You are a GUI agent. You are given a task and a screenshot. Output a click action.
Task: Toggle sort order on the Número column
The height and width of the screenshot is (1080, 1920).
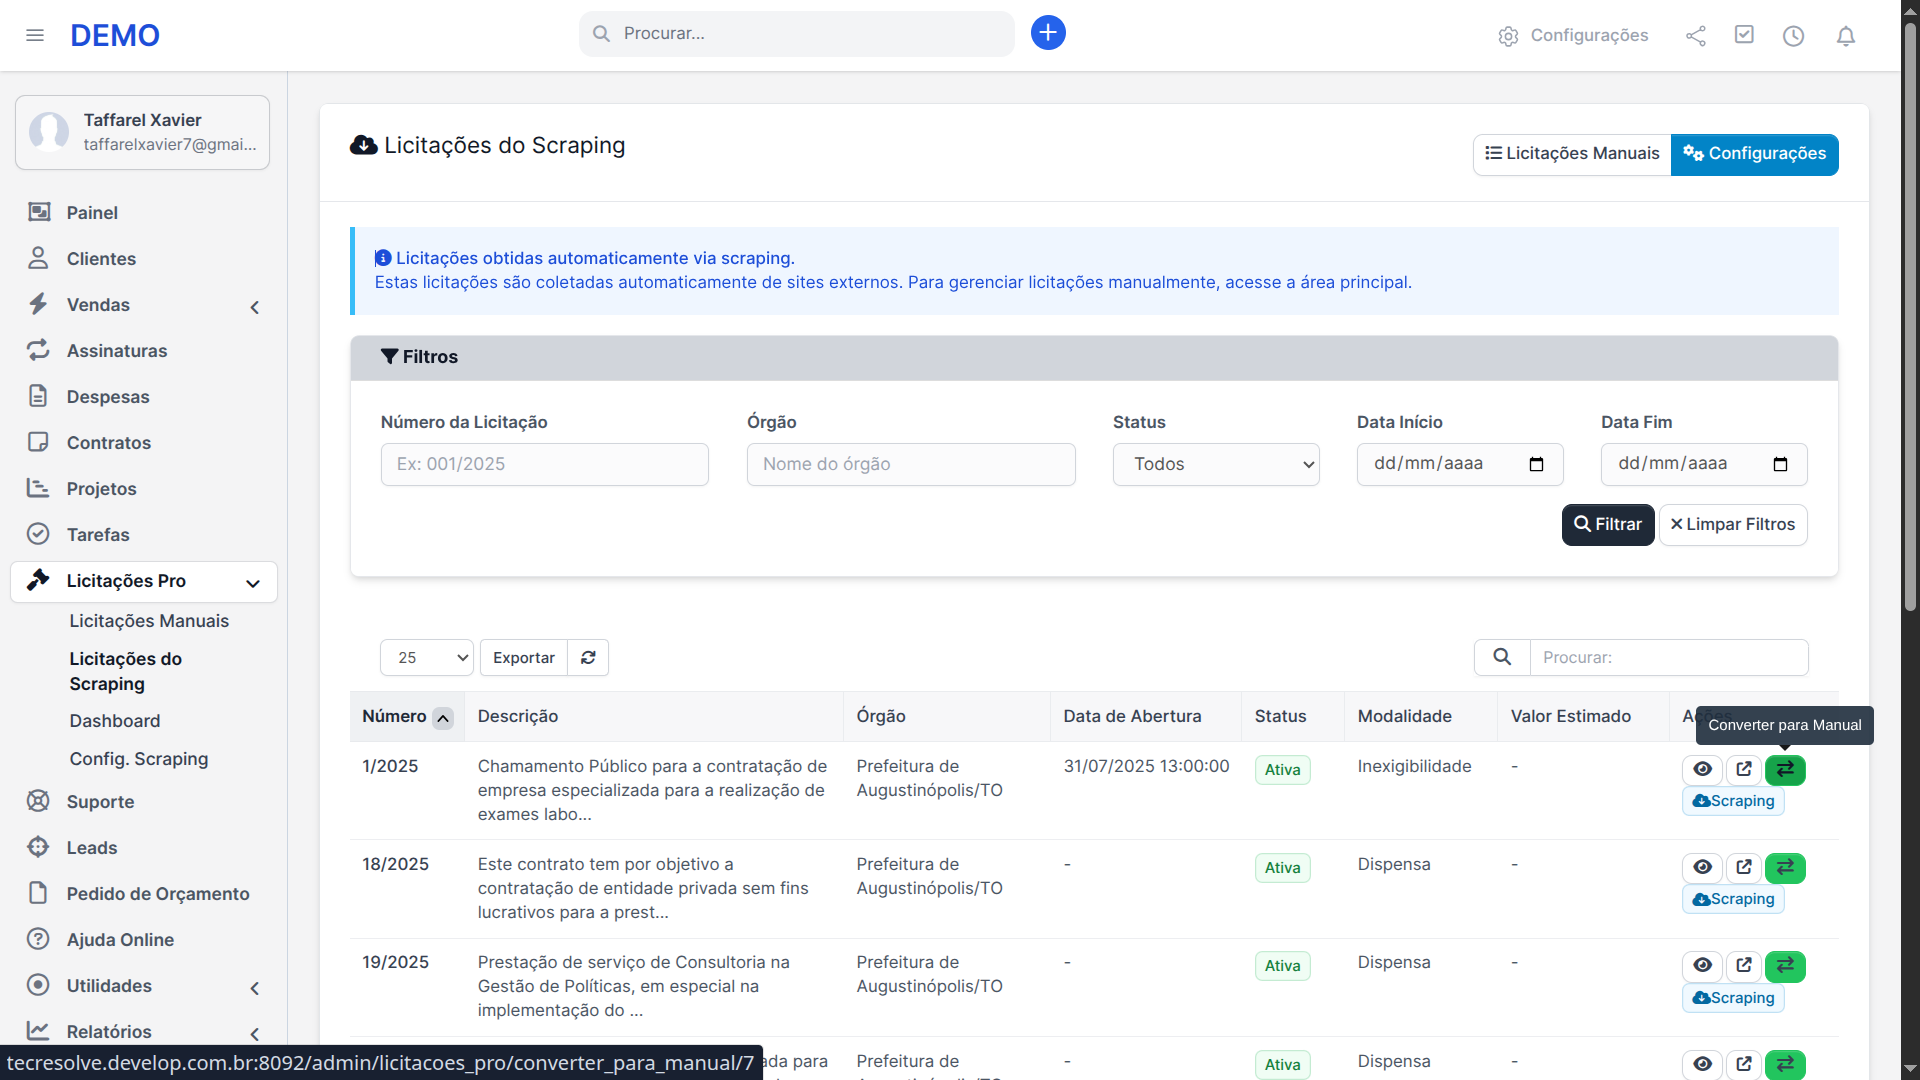(x=443, y=718)
